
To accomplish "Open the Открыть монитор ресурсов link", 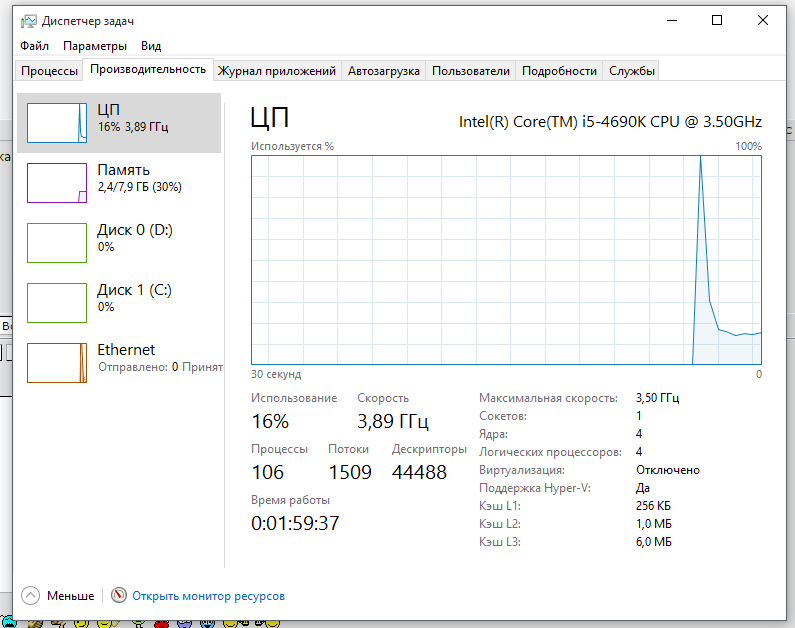I will 208,596.
